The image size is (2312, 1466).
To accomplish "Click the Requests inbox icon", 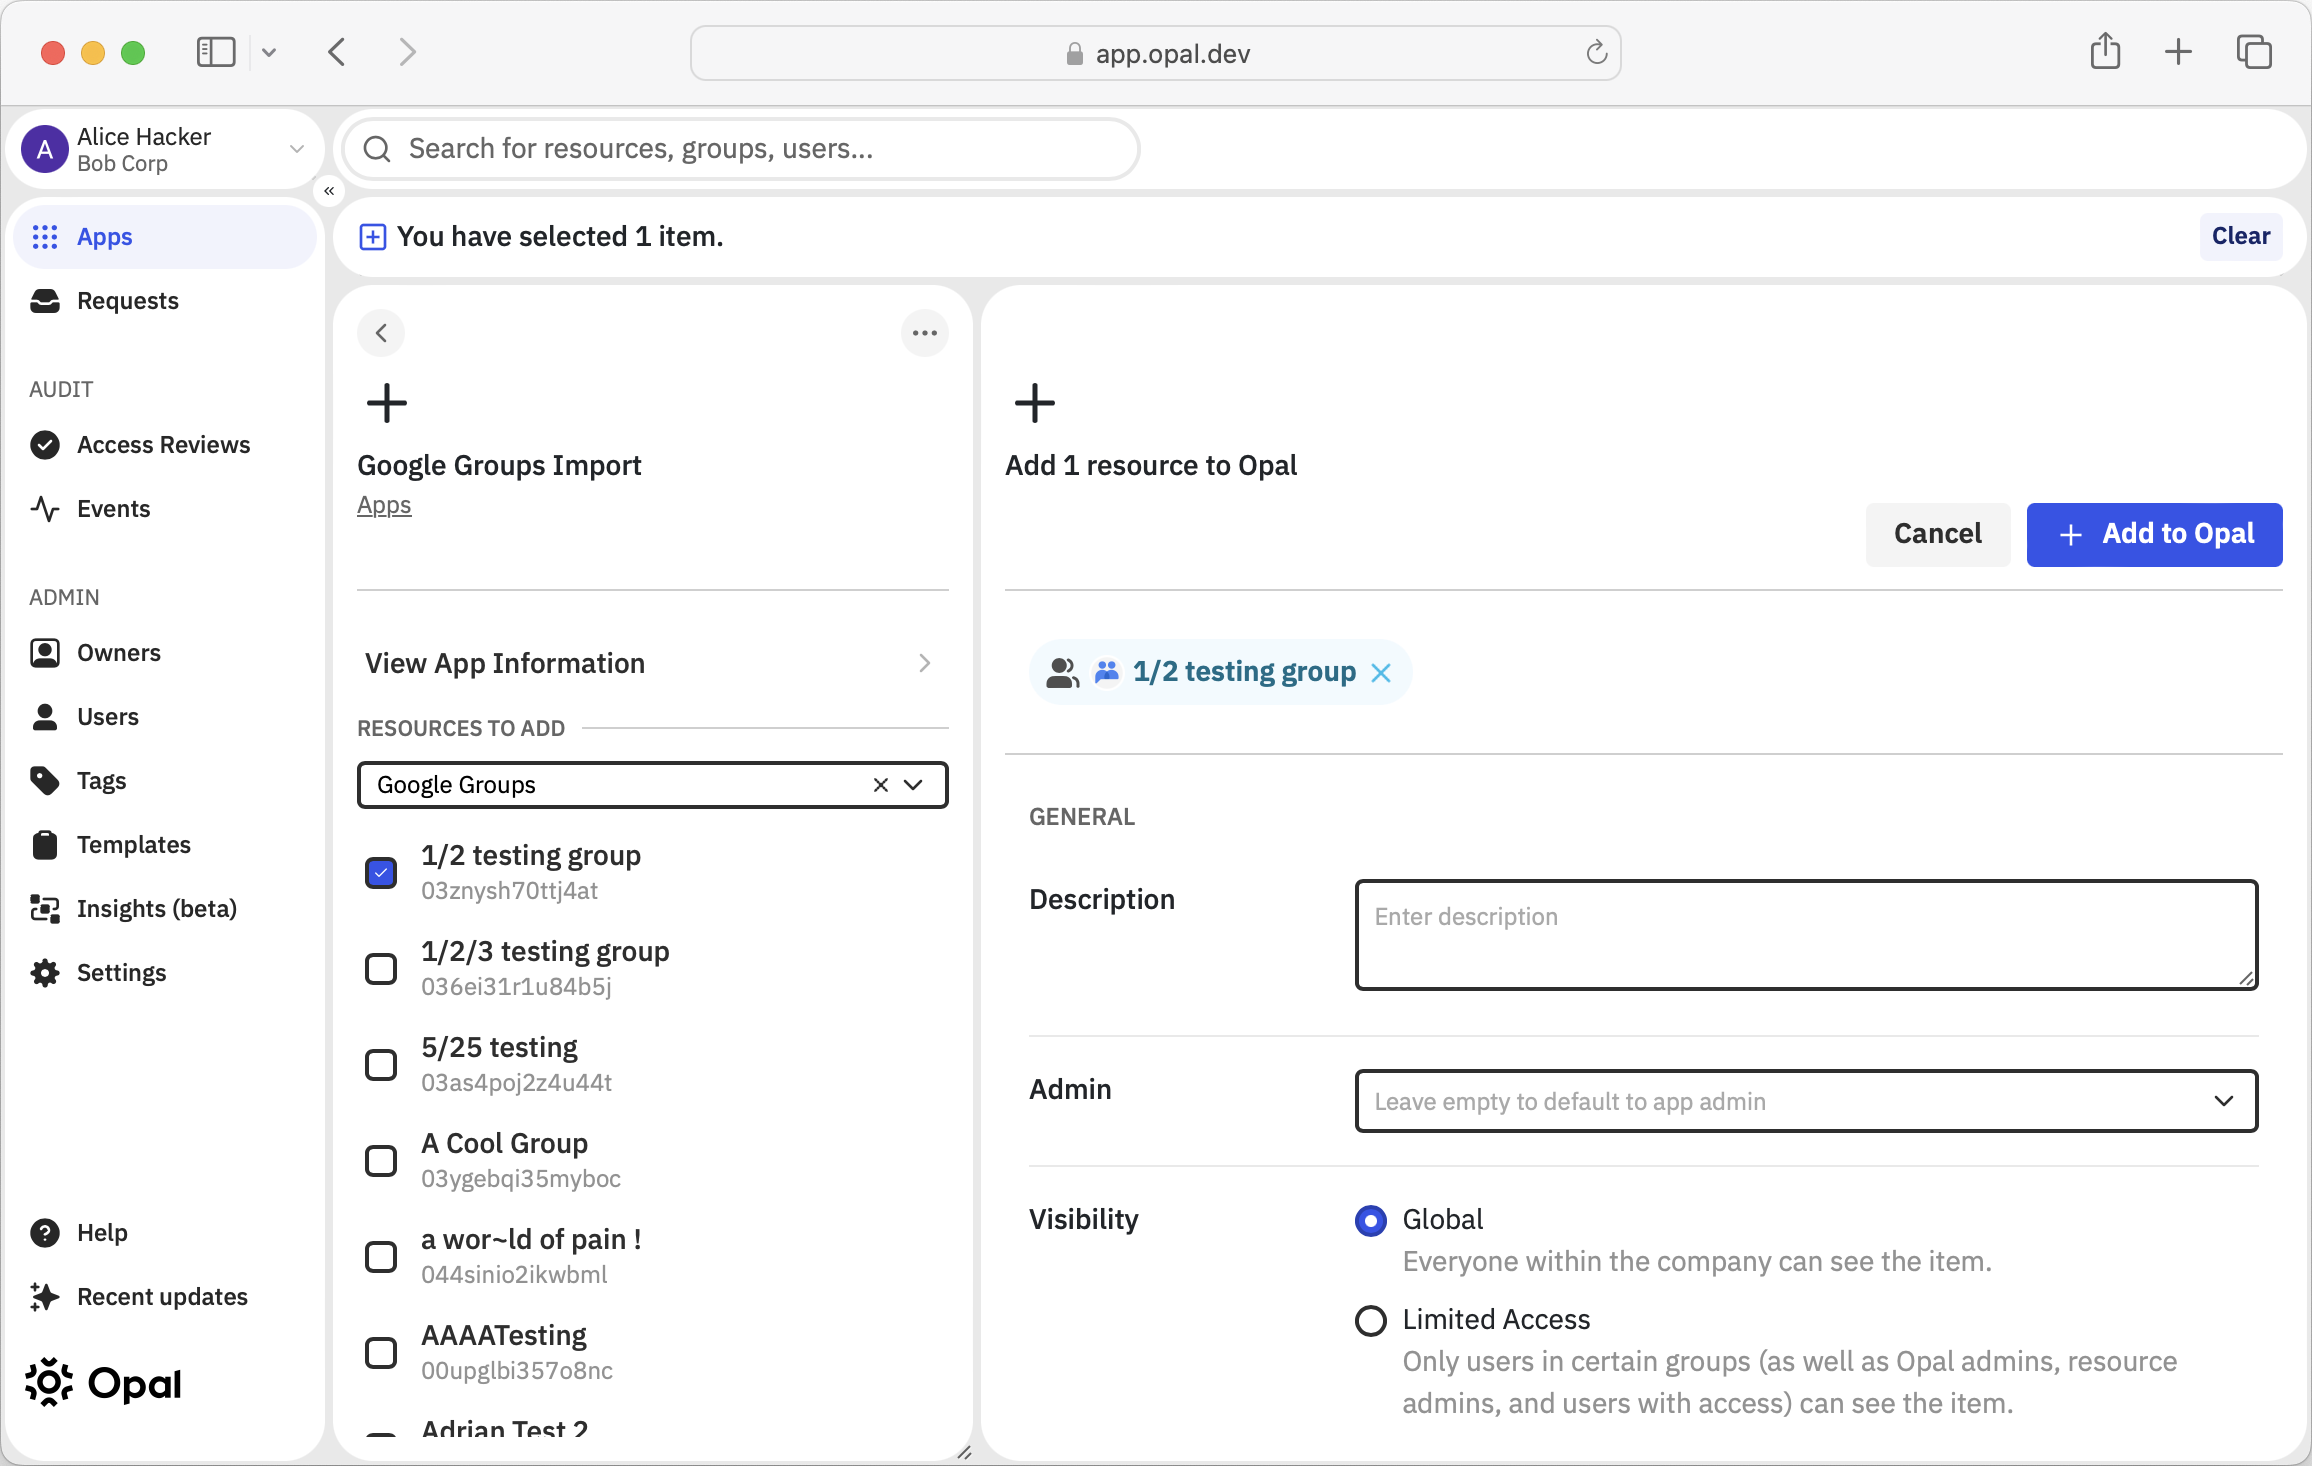I will point(45,301).
